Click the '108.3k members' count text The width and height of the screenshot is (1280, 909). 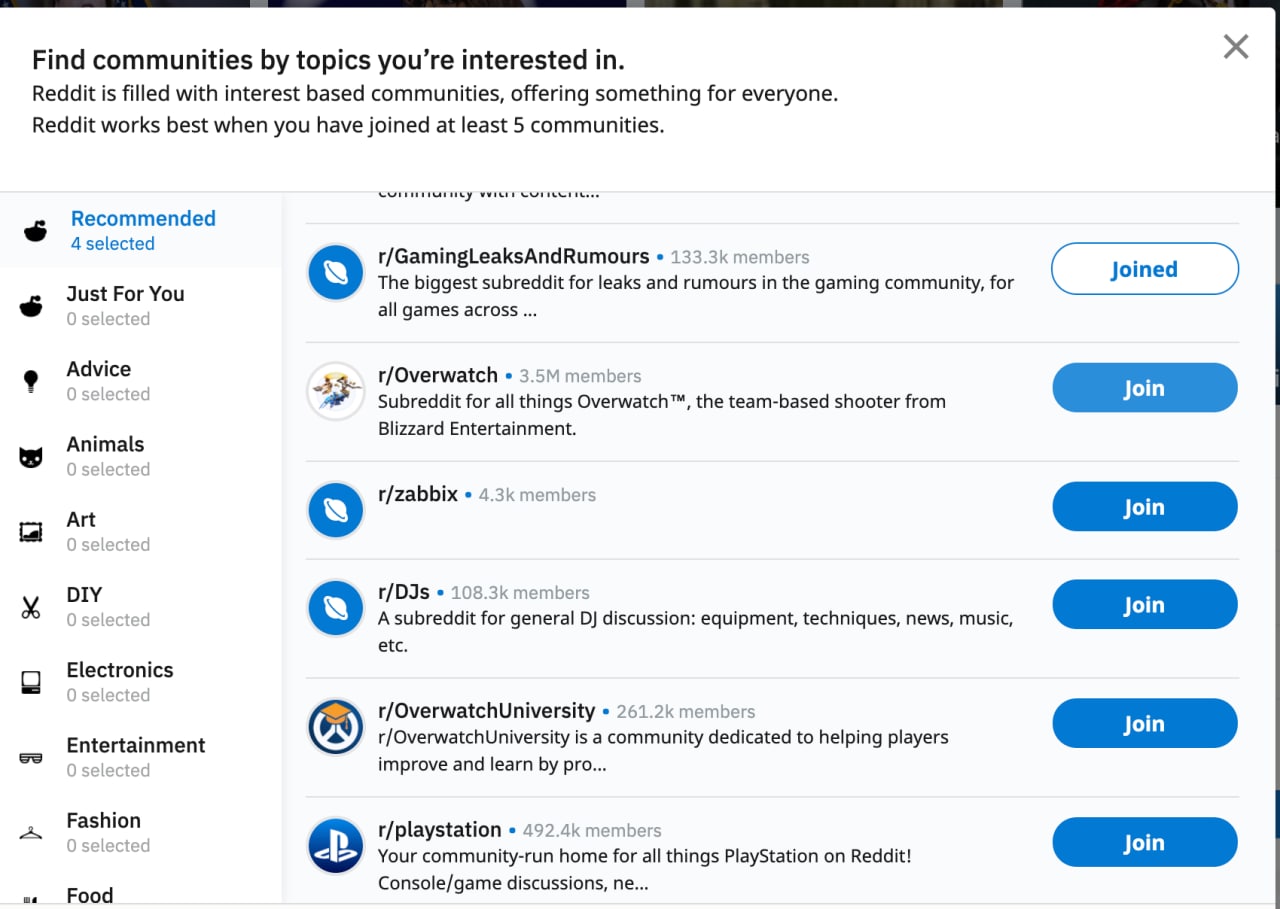click(x=520, y=594)
